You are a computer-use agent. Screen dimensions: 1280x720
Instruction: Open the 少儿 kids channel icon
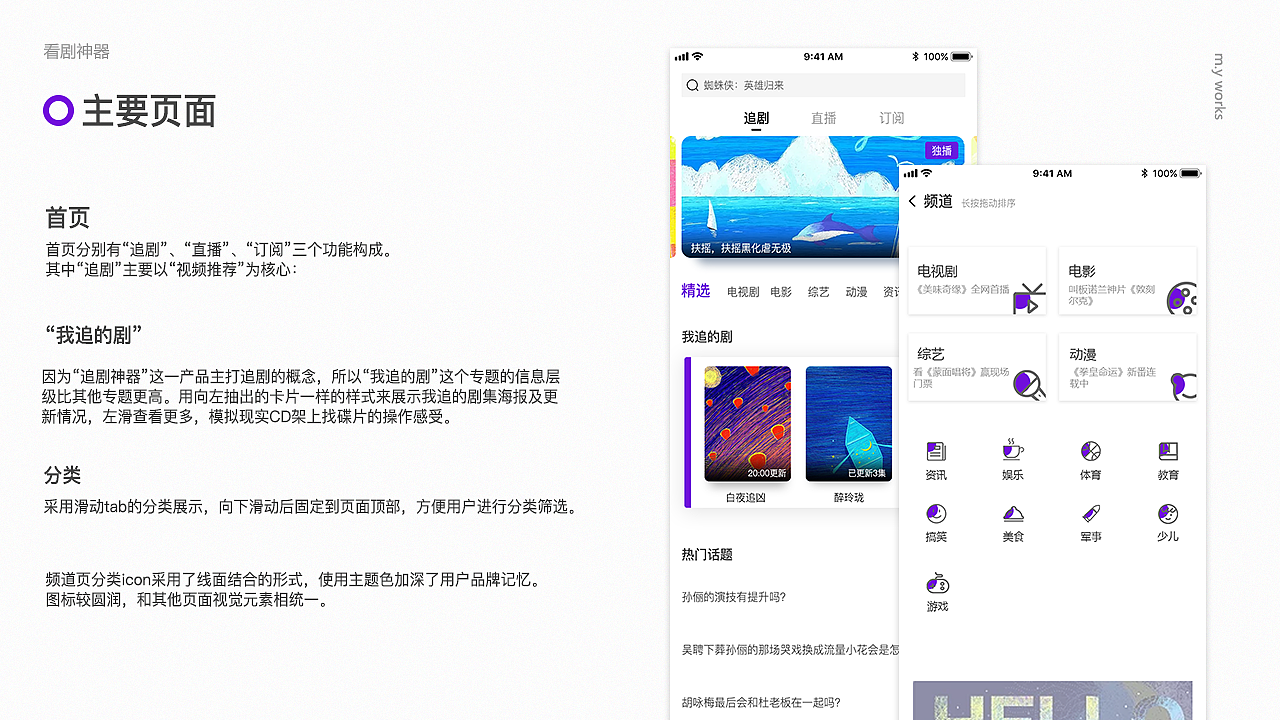[x=1168, y=514]
